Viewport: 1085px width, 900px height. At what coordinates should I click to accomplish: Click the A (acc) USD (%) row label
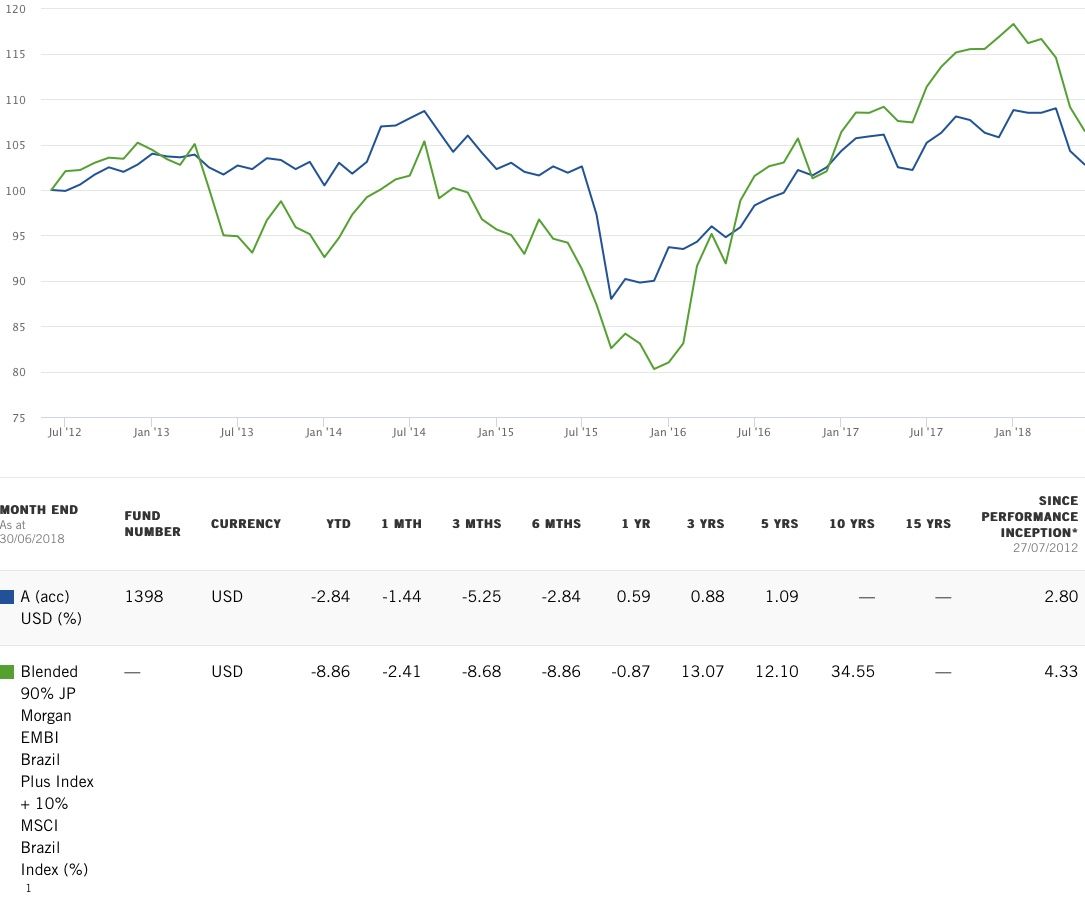(x=49, y=607)
